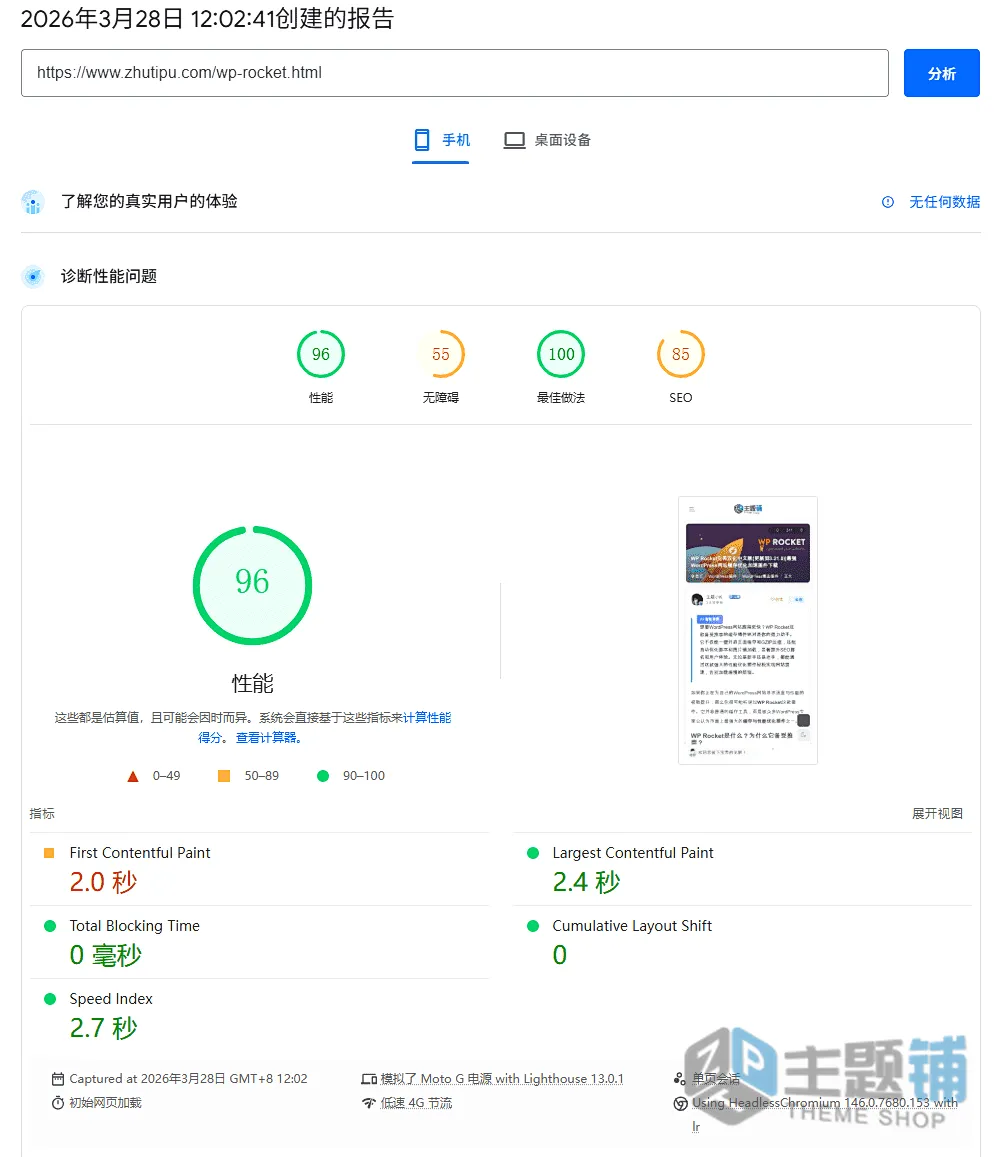
Task: Click the orange square beside First Contentful Paint
Action: point(49,853)
